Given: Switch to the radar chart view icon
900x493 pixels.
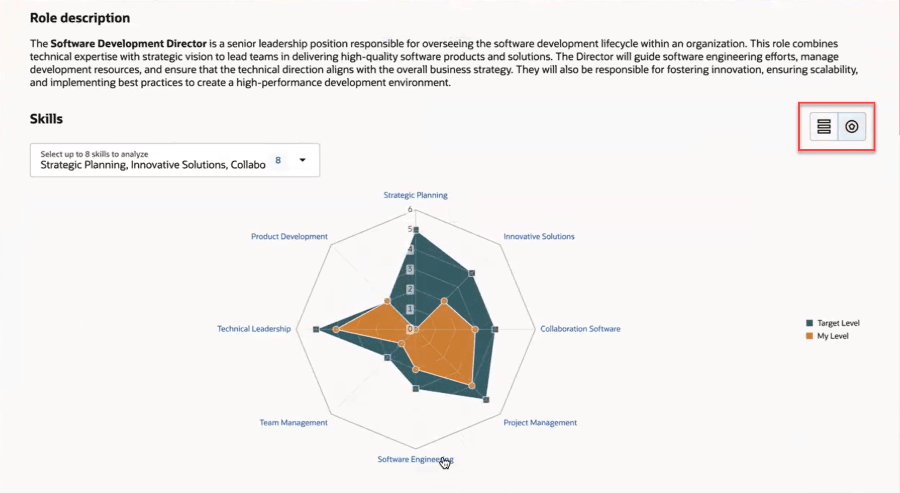Looking at the screenshot, I should click(852, 127).
